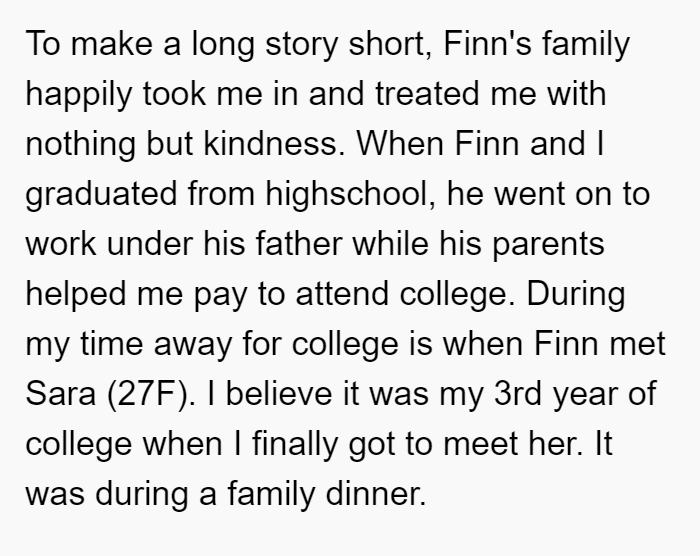Viewport: 700px width, 556px height.
Task: Click the word "During" in the text
Action: click(x=576, y=296)
